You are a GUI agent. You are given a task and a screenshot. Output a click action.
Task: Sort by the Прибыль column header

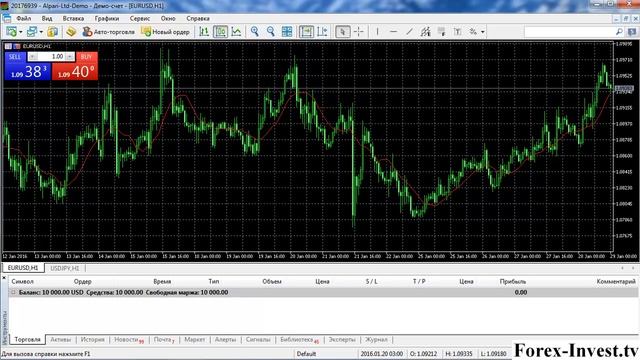[x=513, y=281]
